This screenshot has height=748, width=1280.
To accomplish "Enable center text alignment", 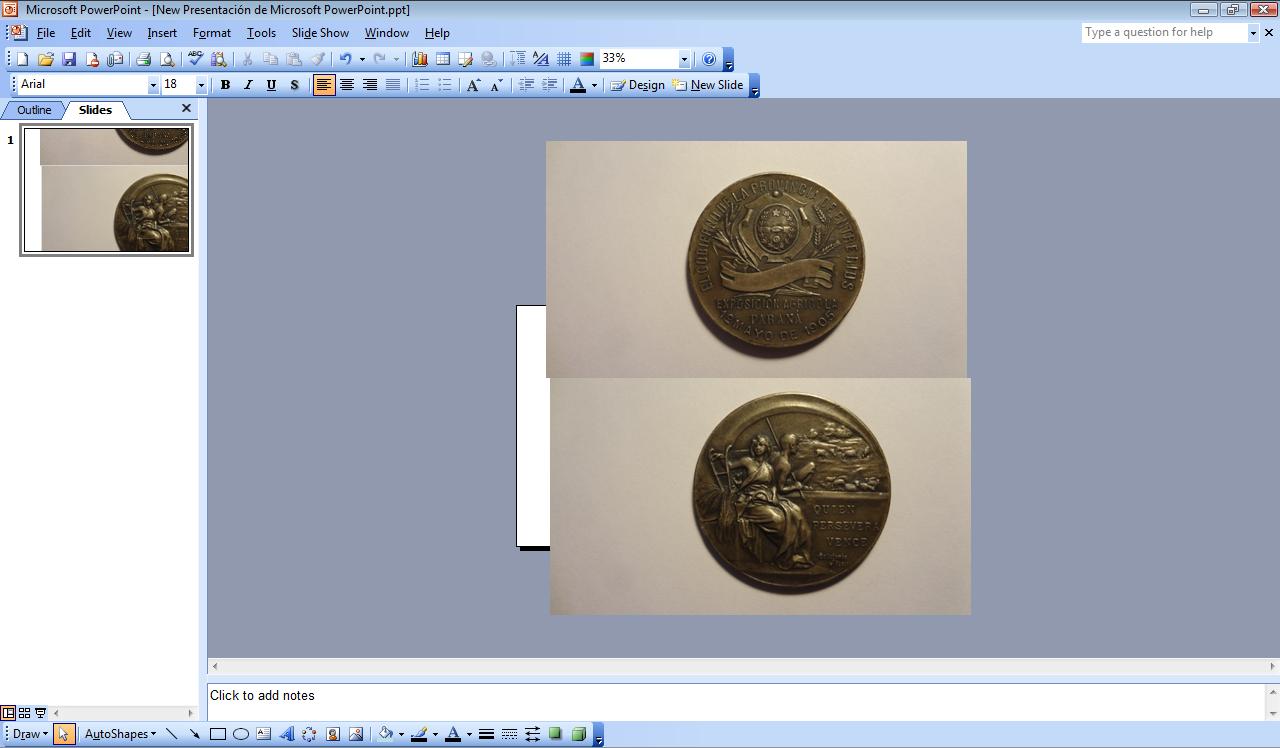I will (347, 85).
